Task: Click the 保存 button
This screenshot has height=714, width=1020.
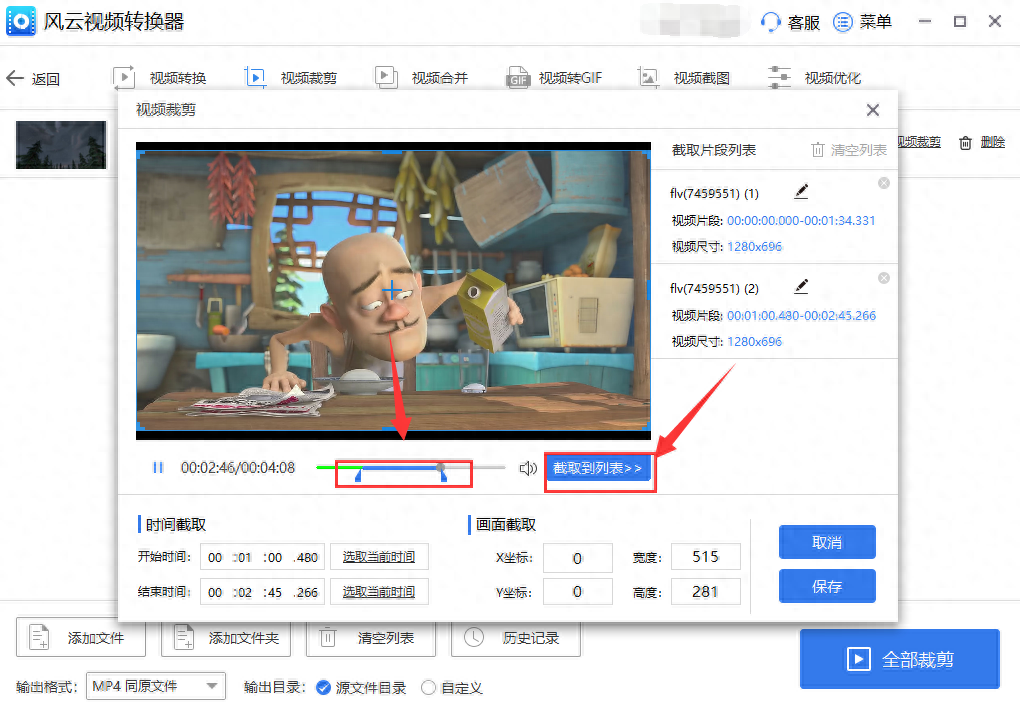Action: coord(827,587)
